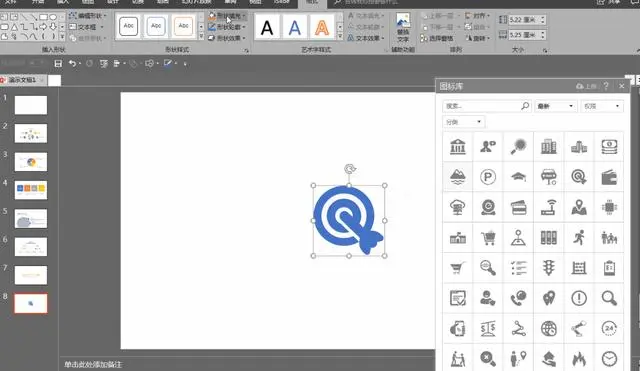Open the 对齐 align dropdown
The height and width of the screenshot is (371, 640).
(477, 16)
